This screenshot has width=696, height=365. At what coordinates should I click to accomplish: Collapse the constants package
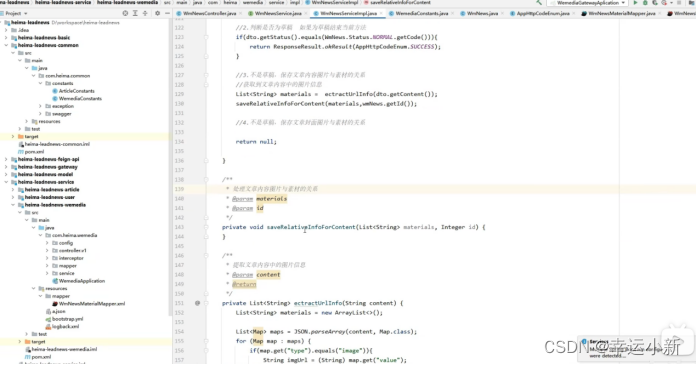[40, 83]
